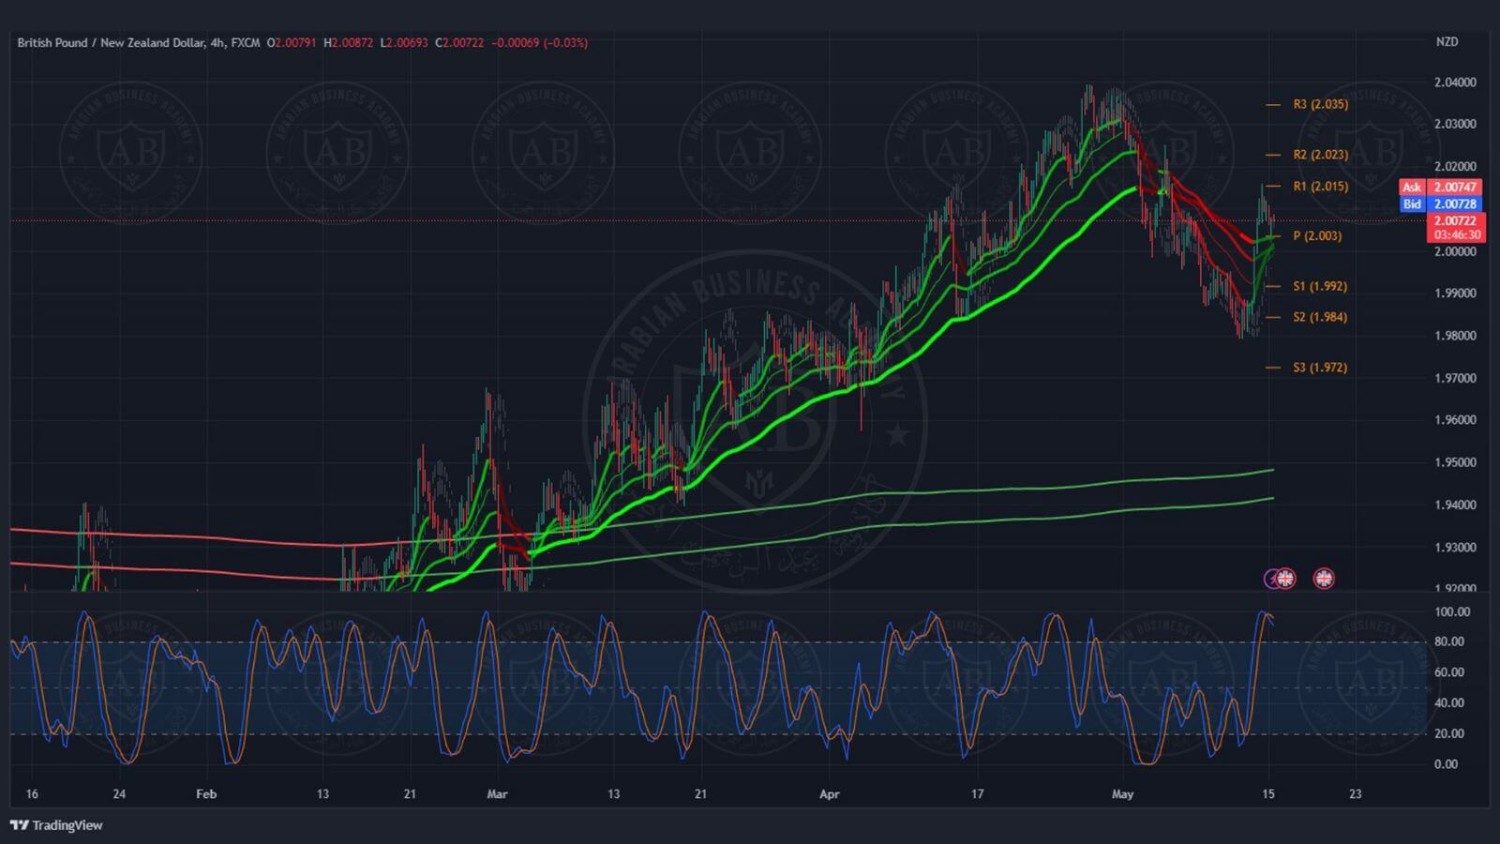Select the open value O2.00791
Screen dimensions: 1500x844
click(x=291, y=43)
